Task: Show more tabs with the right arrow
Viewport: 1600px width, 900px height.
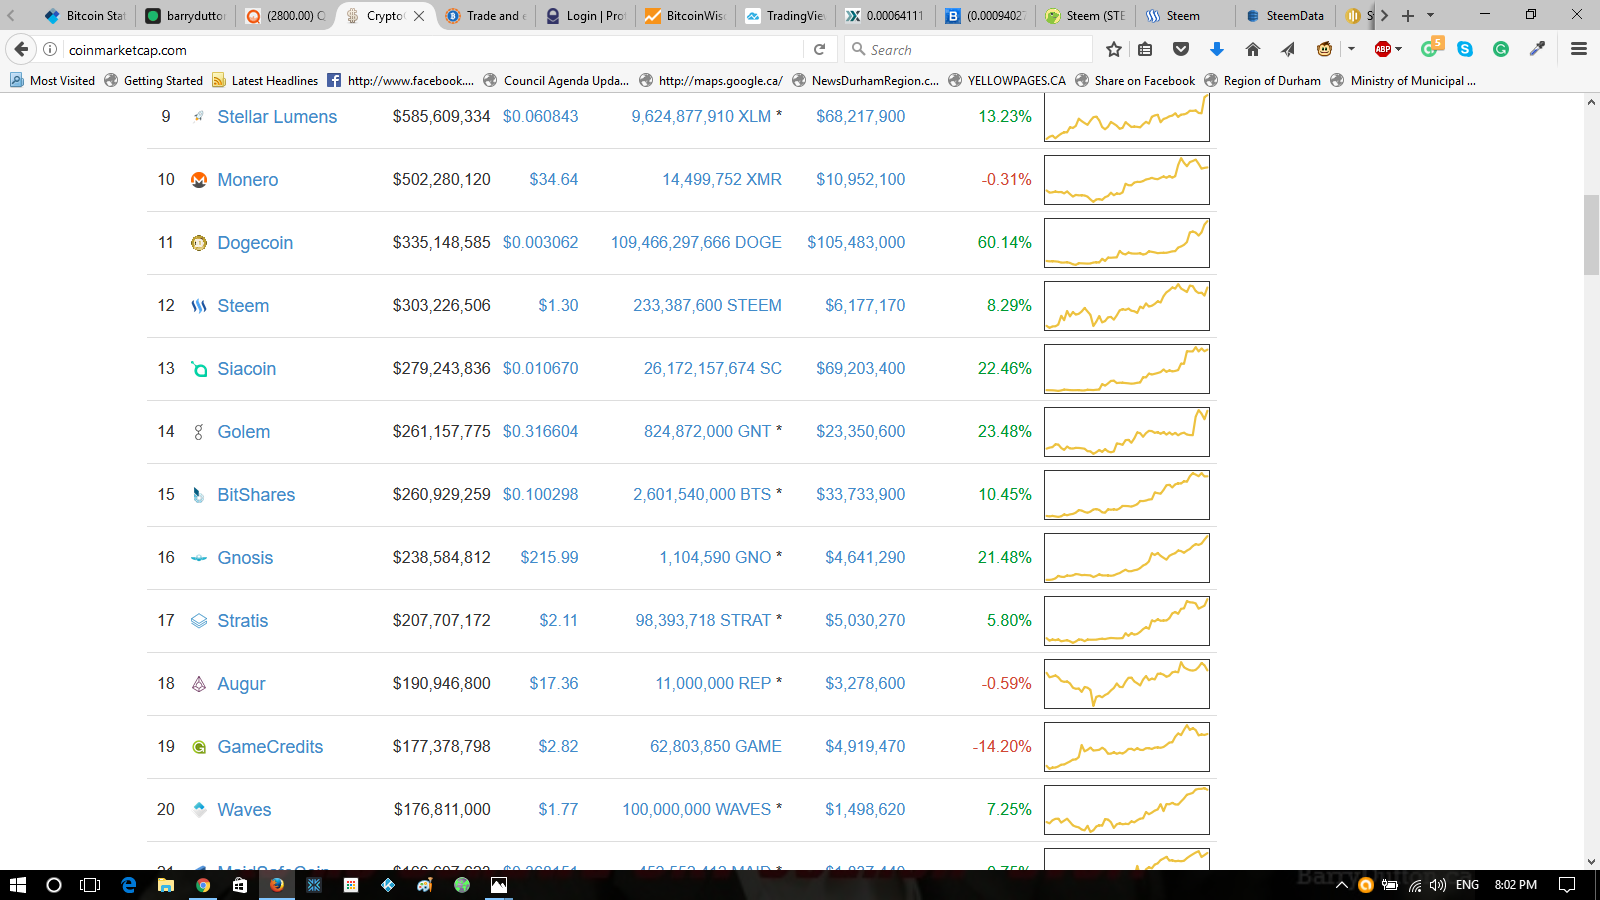Action: tap(1384, 15)
